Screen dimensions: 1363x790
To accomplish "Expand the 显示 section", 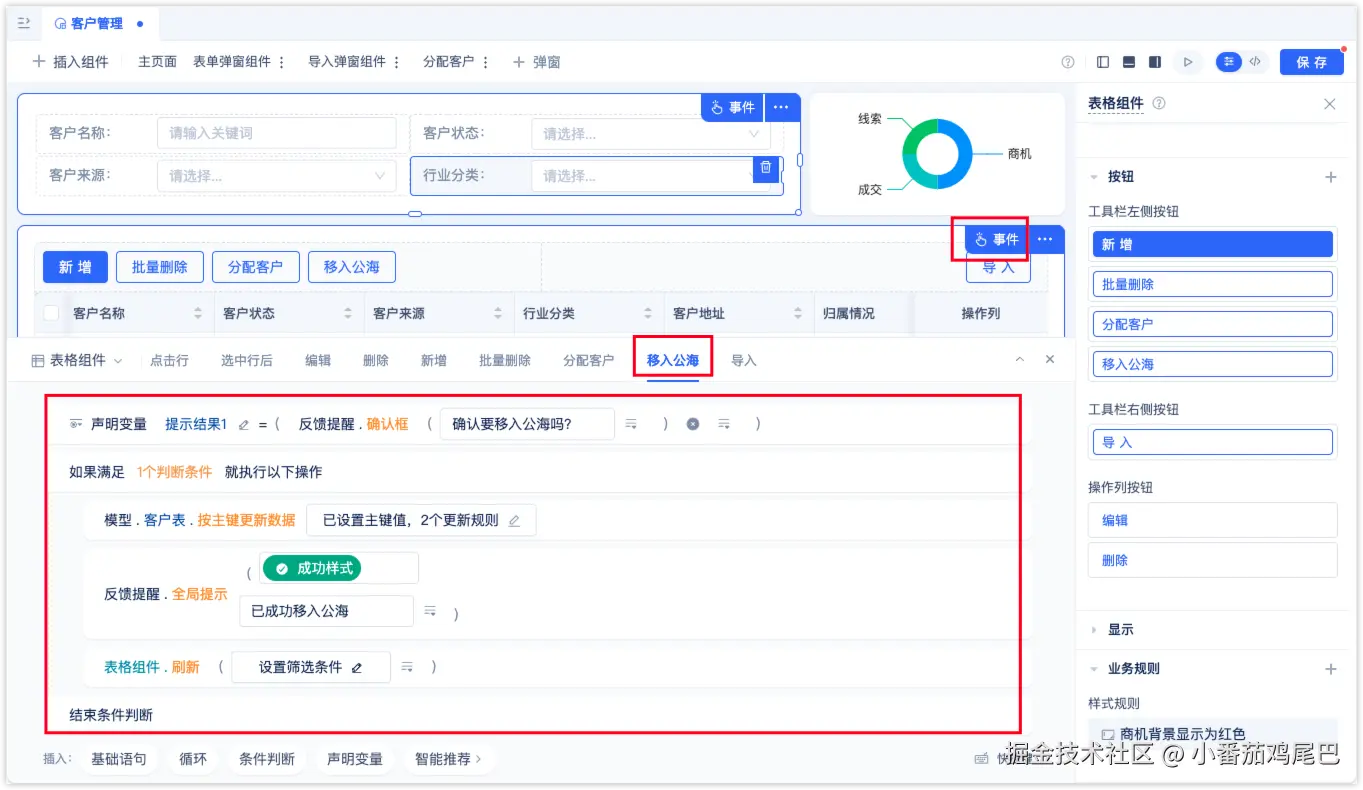I will (1094, 630).
